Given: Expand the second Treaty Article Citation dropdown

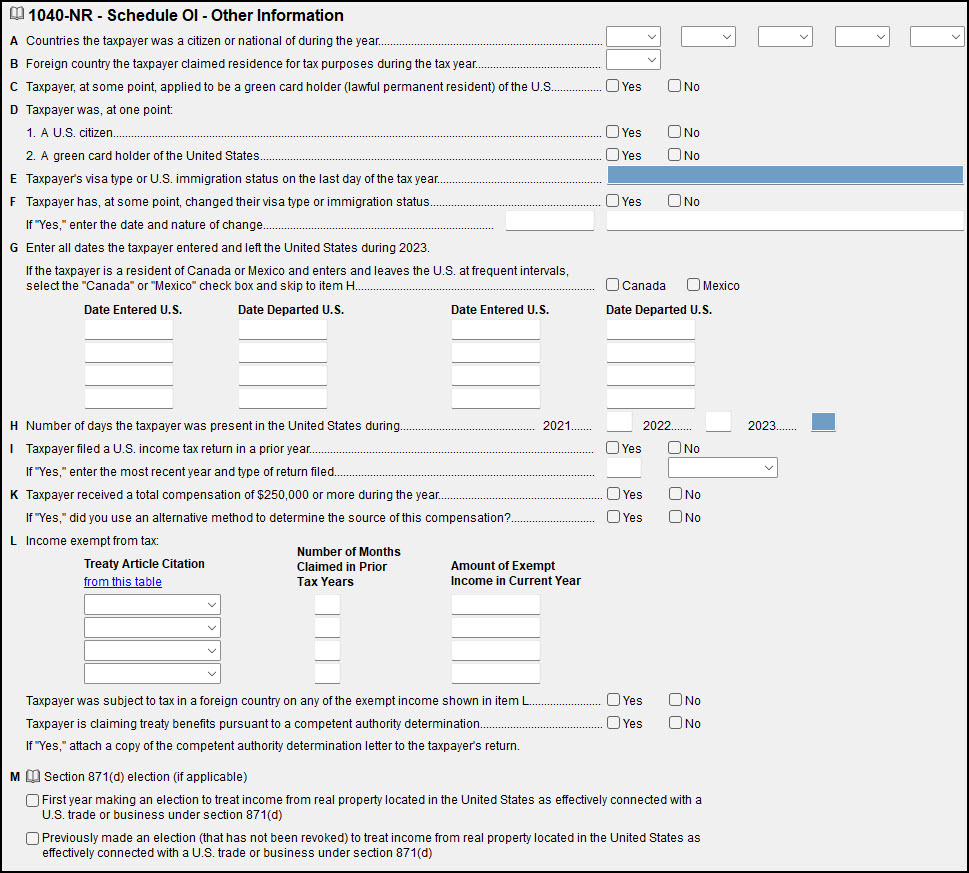Looking at the screenshot, I should point(152,628).
